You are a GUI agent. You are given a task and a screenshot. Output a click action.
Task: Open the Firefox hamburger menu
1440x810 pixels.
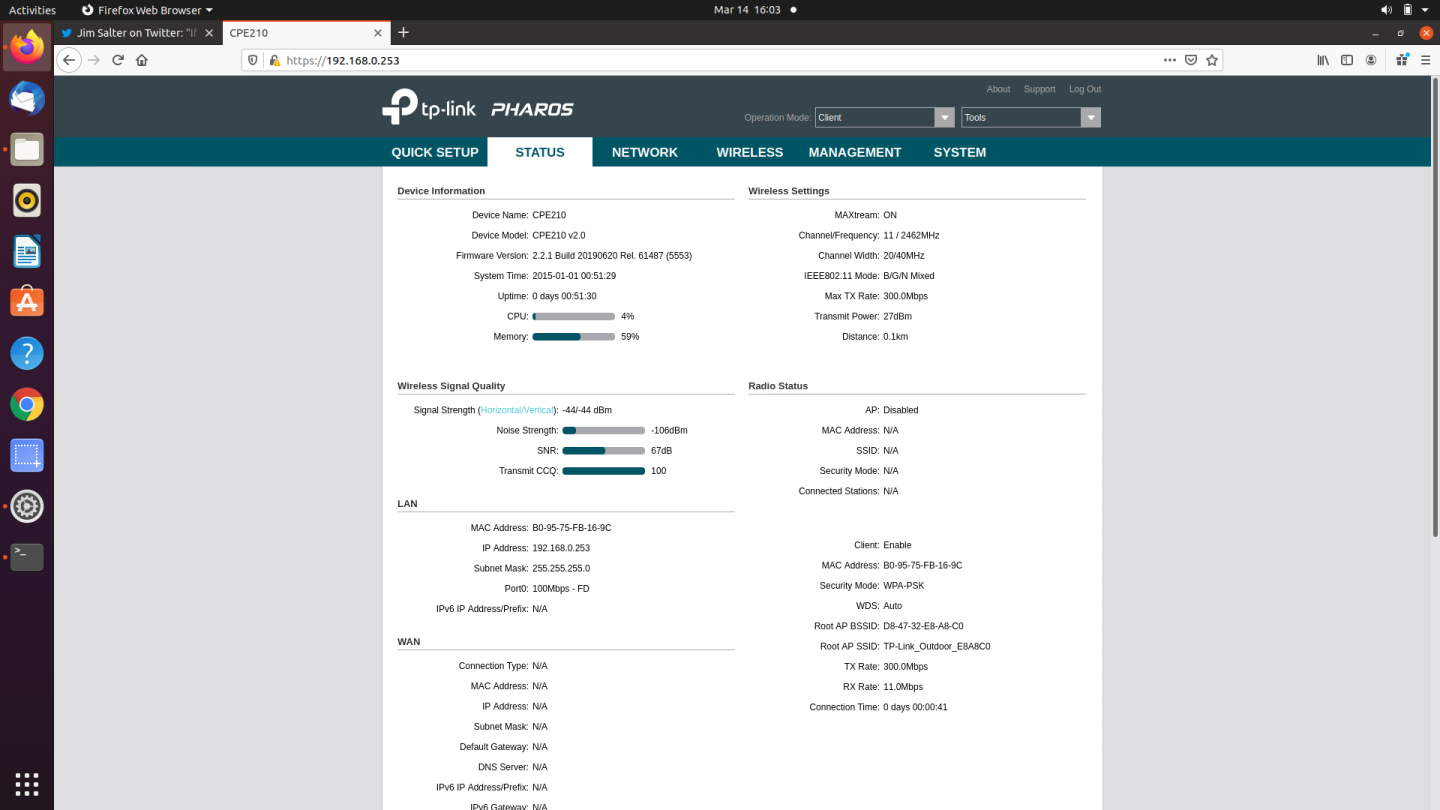tap(1426, 60)
